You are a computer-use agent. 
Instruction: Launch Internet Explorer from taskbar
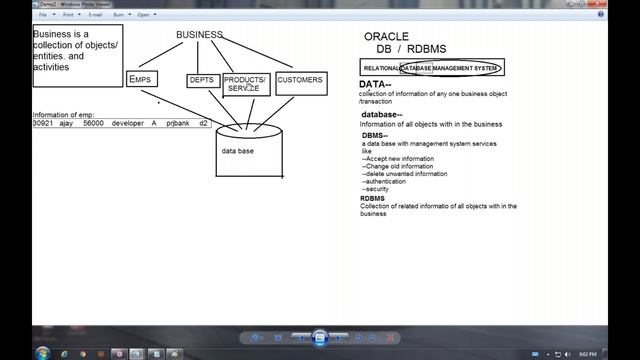64,354
